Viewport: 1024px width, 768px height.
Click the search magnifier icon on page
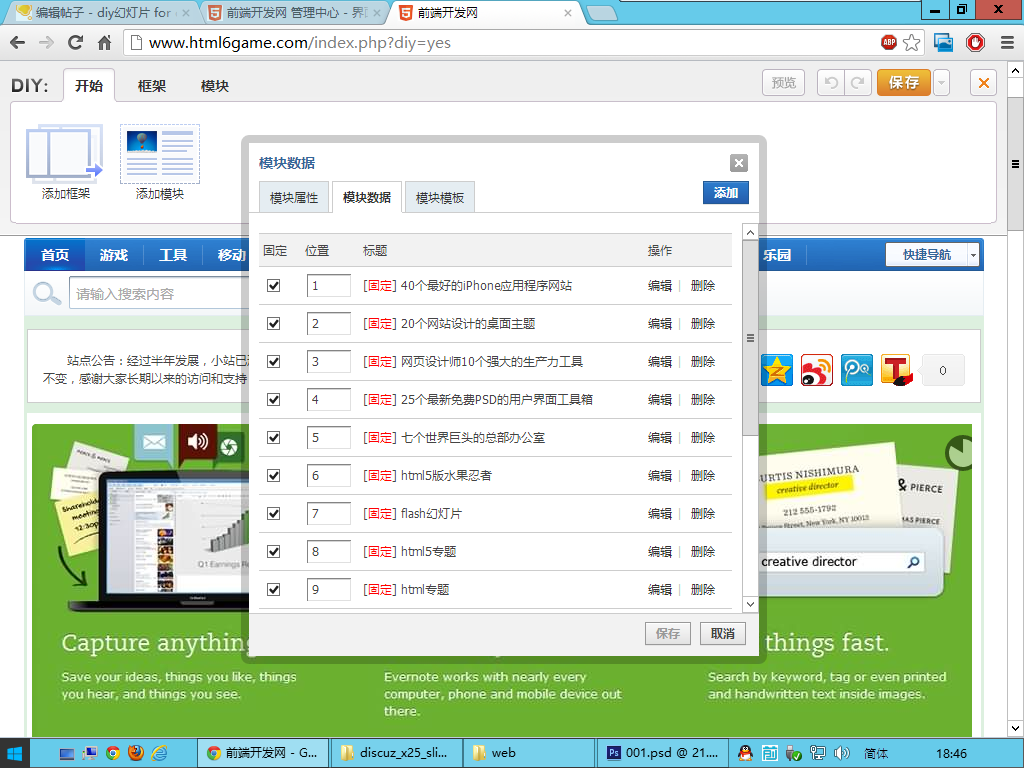pos(46,293)
